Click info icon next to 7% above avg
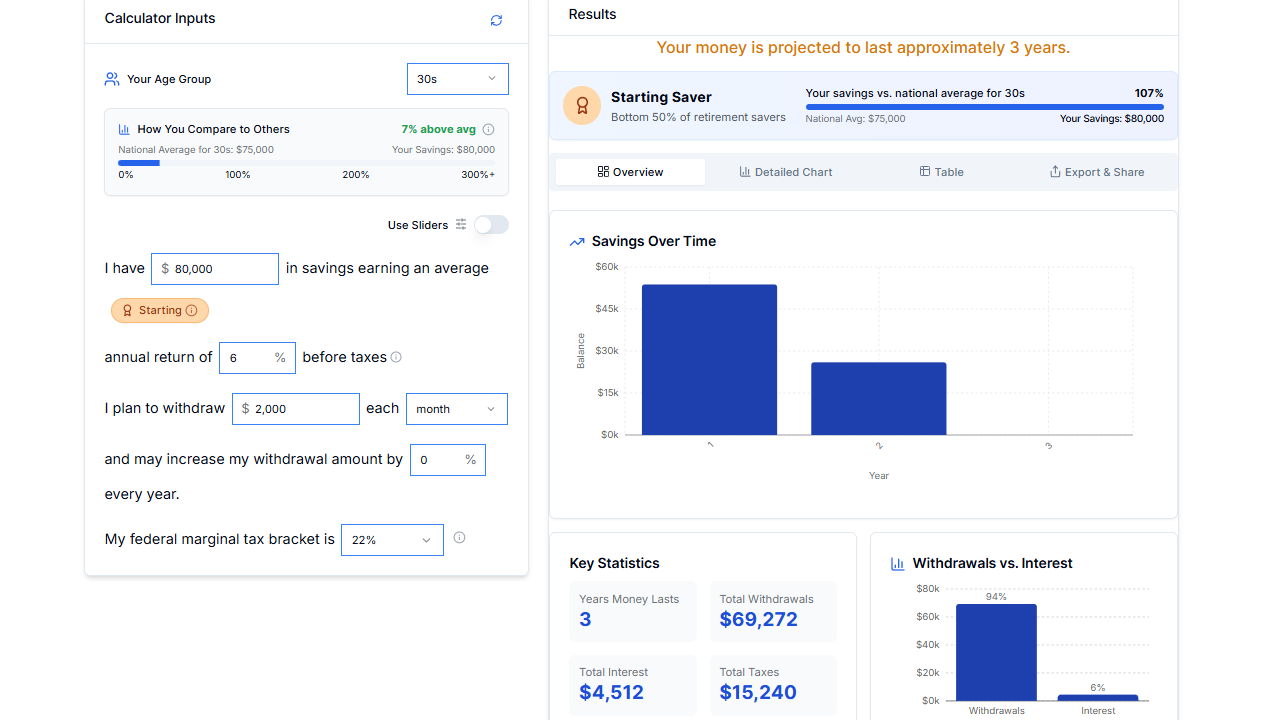The height and width of the screenshot is (720, 1280). point(488,129)
